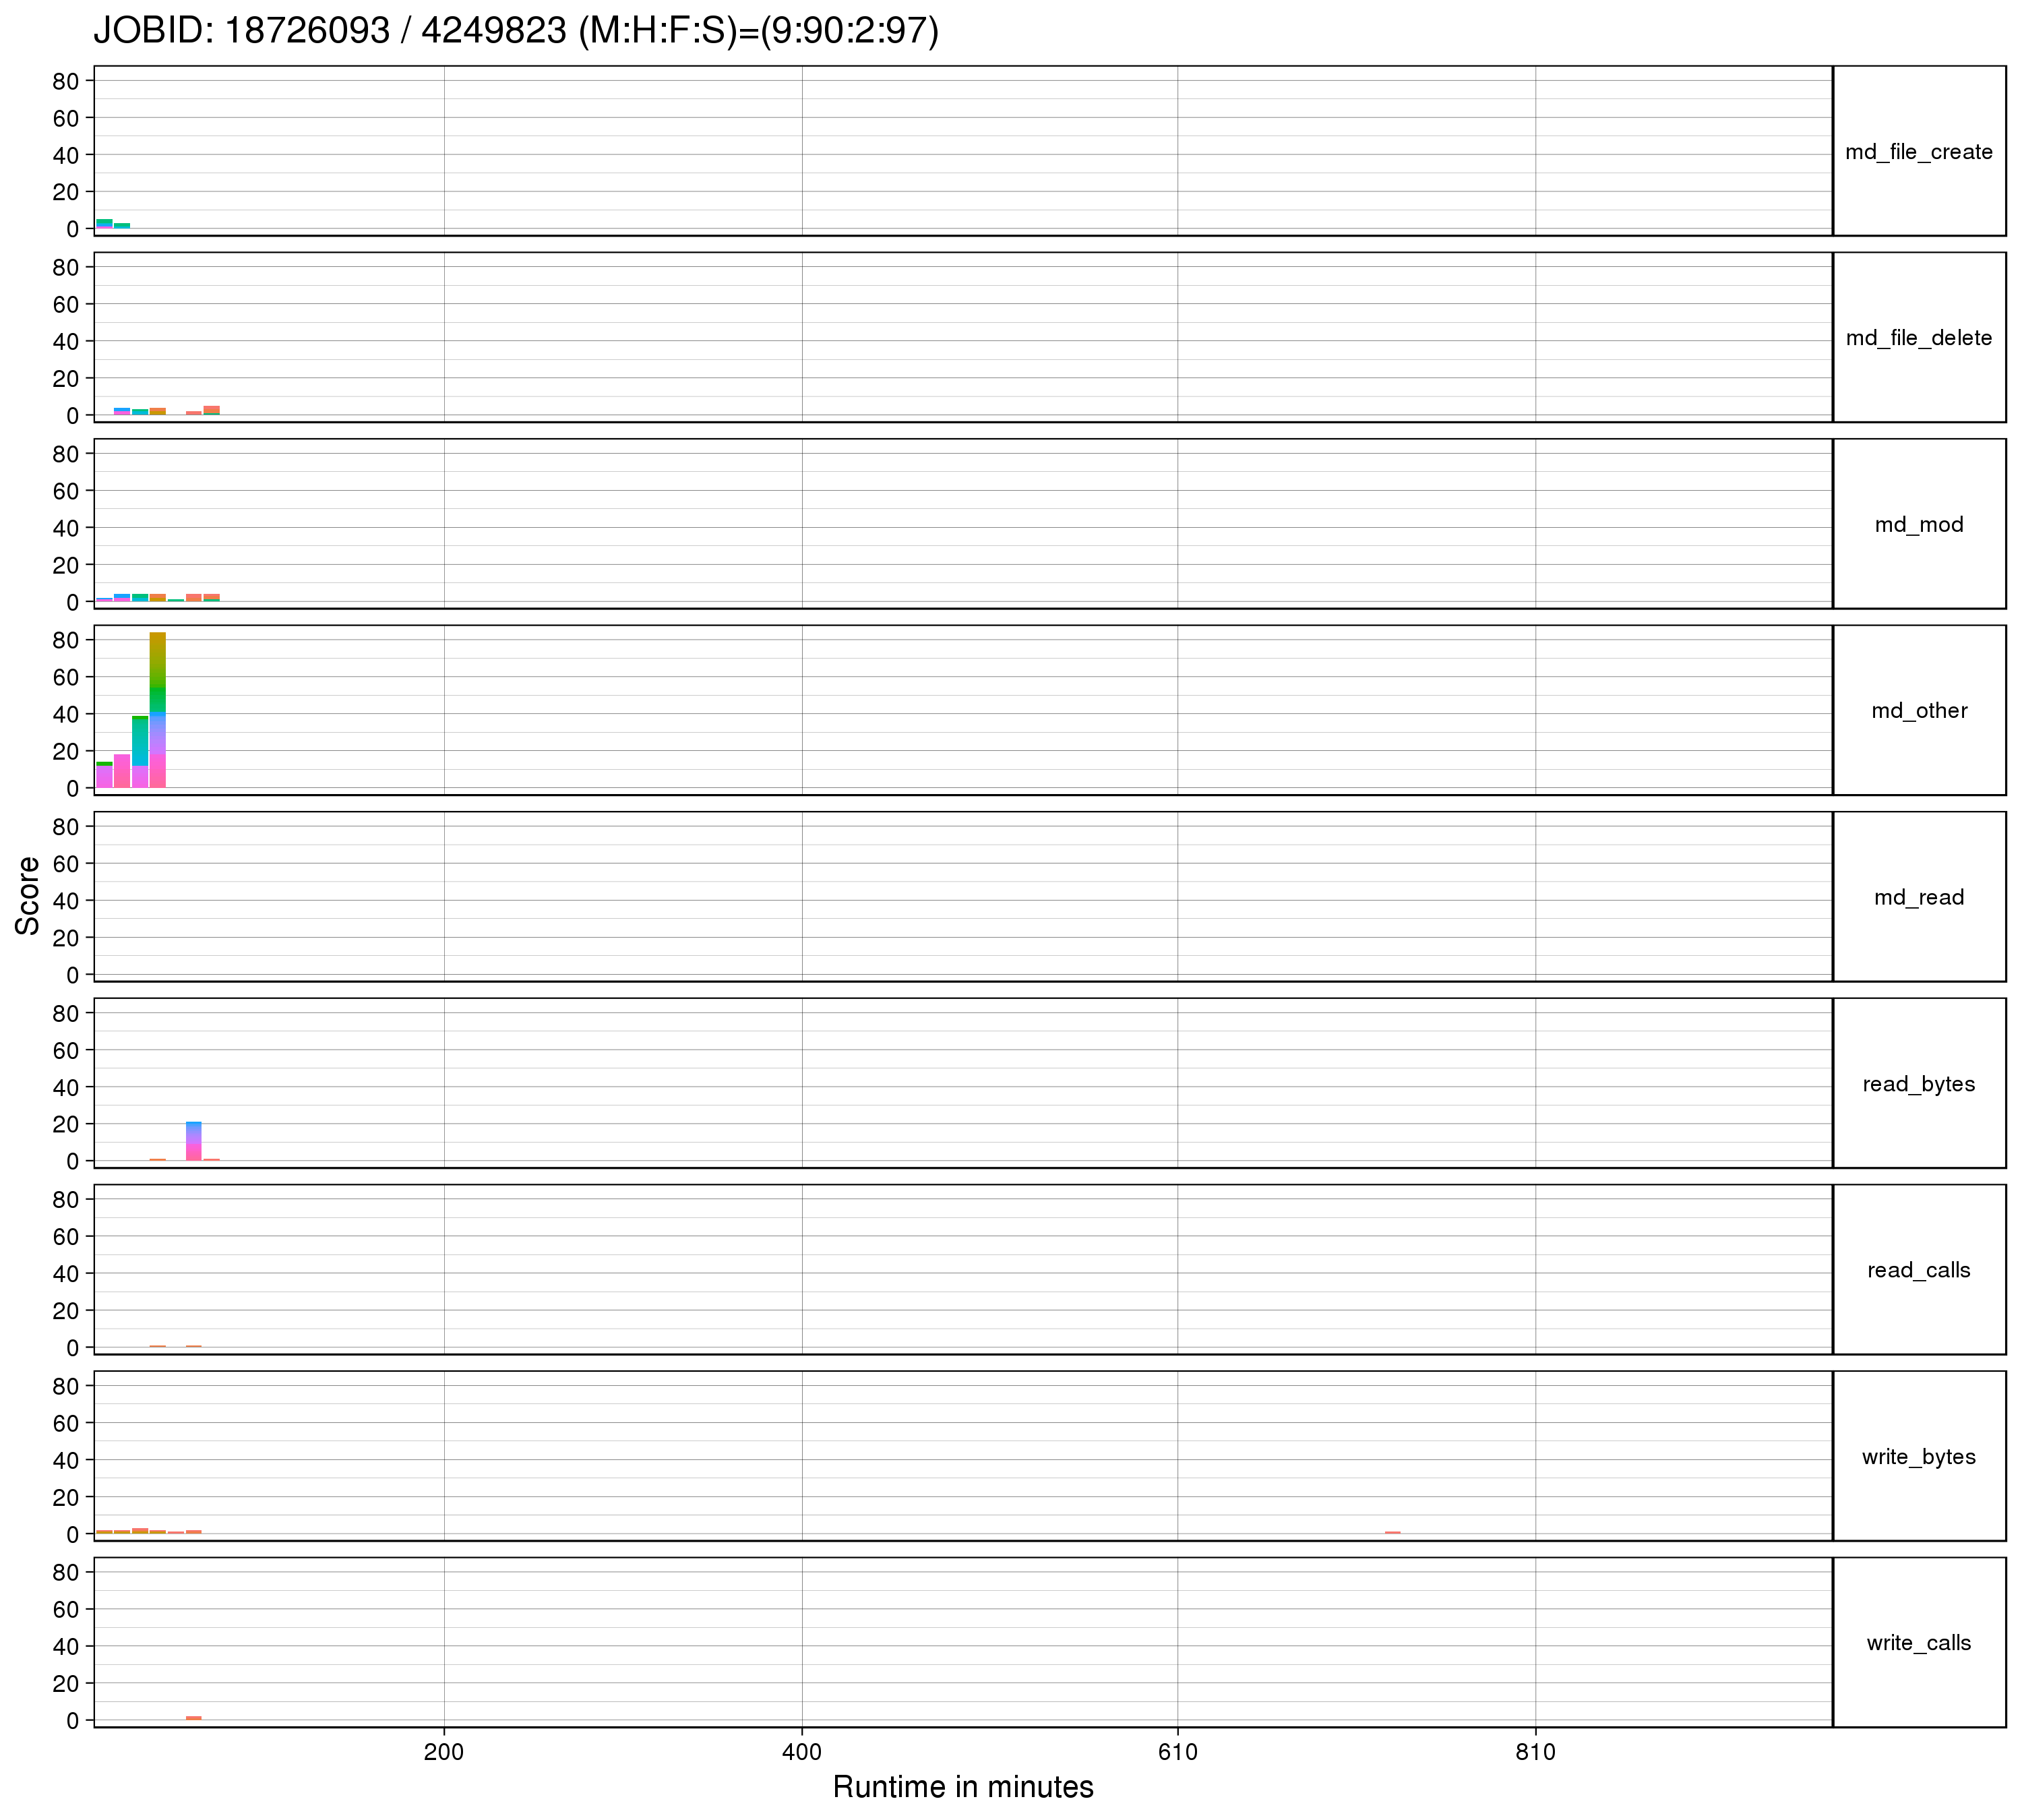Viewport: 2022px width, 1820px height.
Task: Click the 400 x-axis tick label
Action: (801, 1752)
